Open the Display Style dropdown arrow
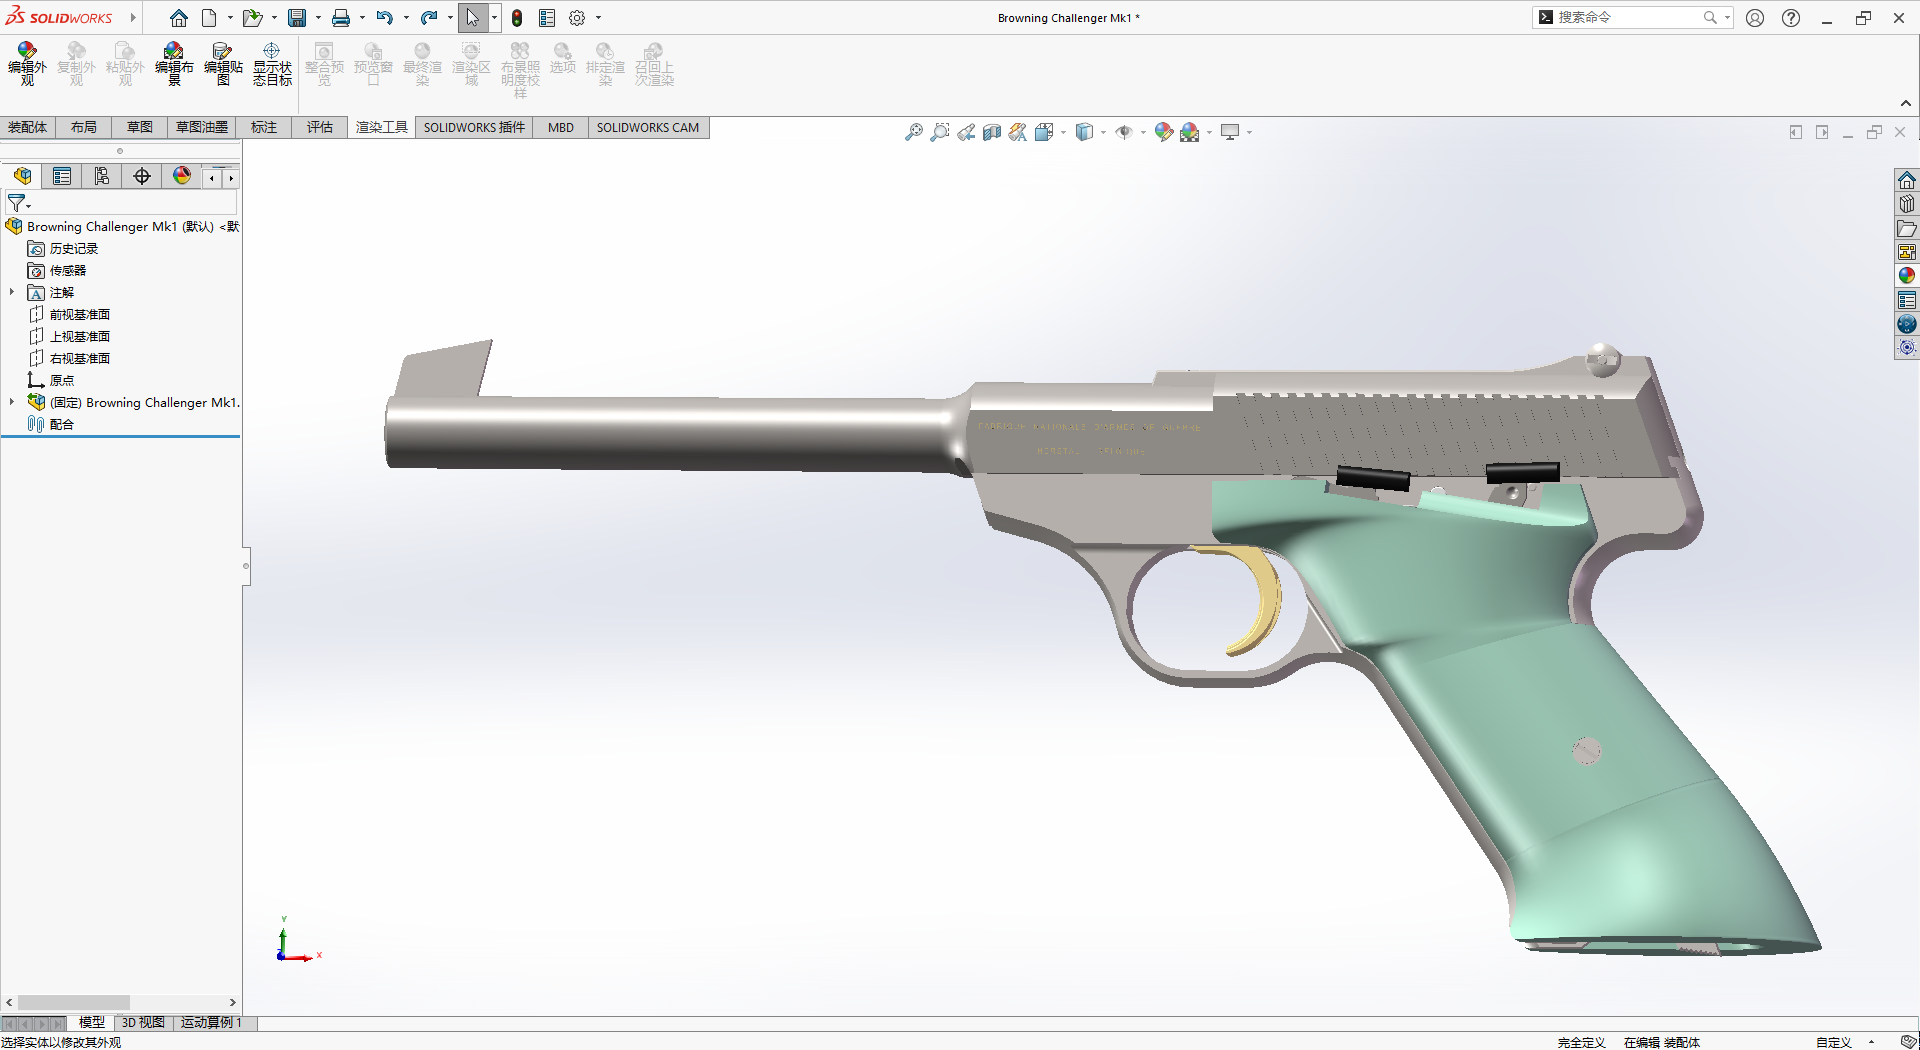Screen dimensions: 1920x1050 pyautogui.click(x=1103, y=132)
